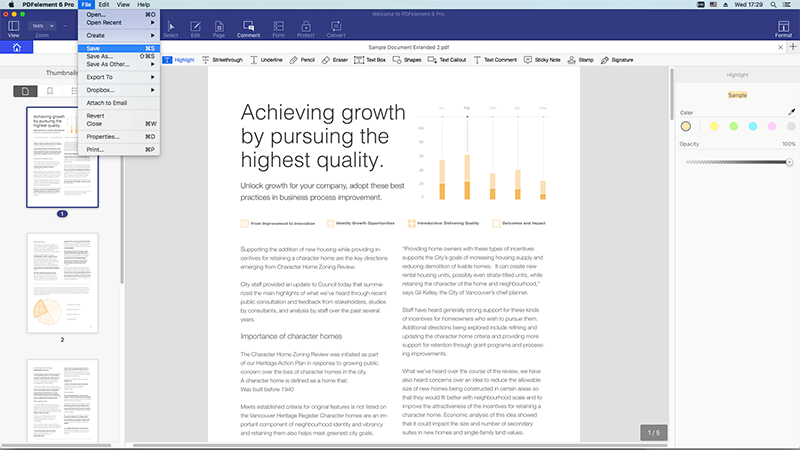Choose Attach to Email menu entry
The image size is (800, 450).
(119, 103)
